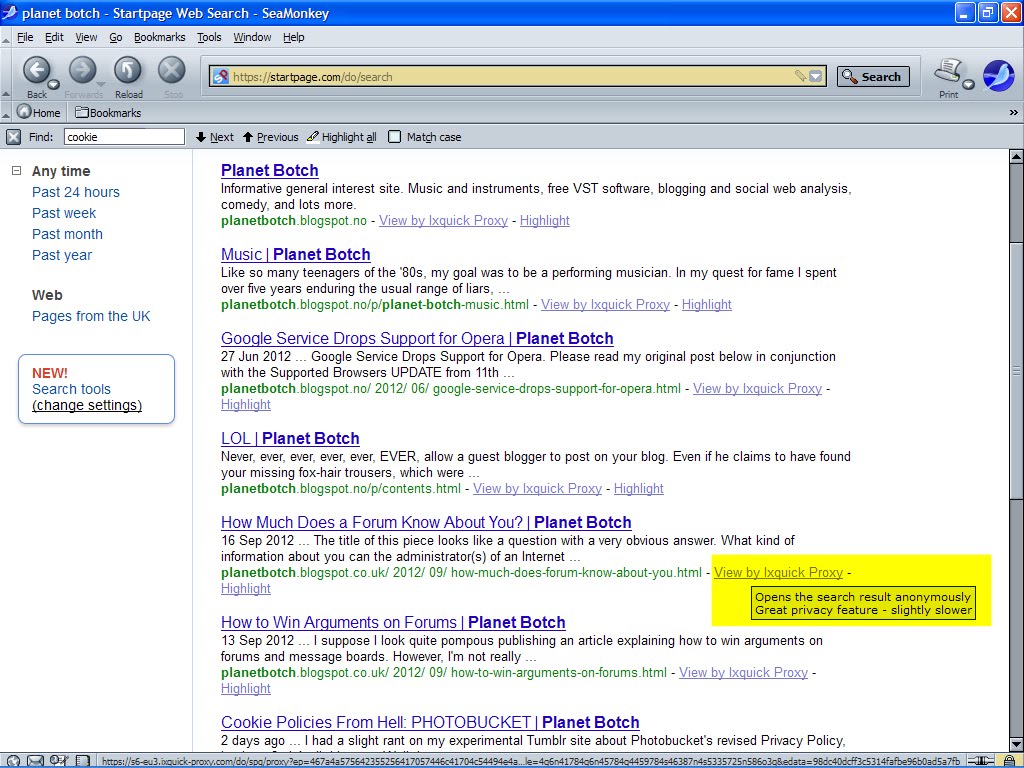Viewport: 1024px width, 768px height.
Task: Reload the current page
Action: point(127,71)
